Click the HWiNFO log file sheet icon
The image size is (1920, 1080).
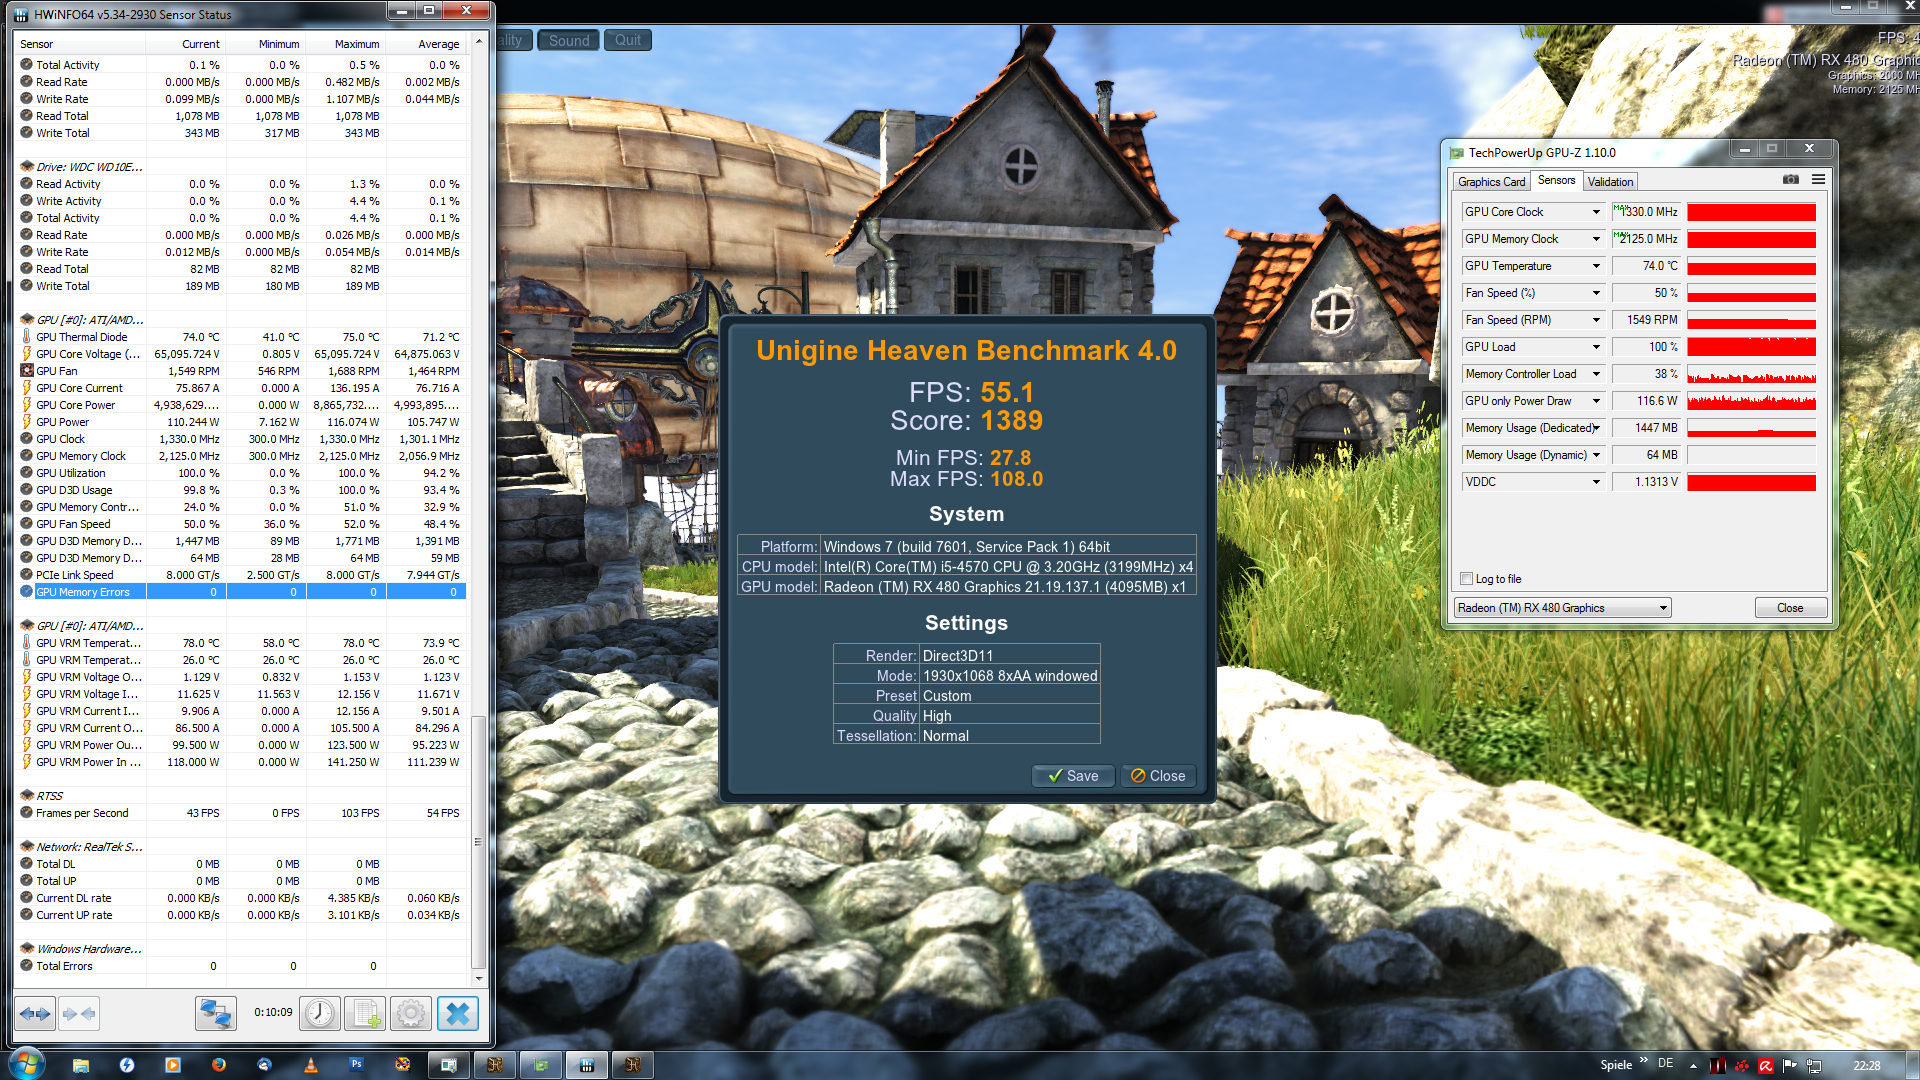pyautogui.click(x=365, y=1014)
